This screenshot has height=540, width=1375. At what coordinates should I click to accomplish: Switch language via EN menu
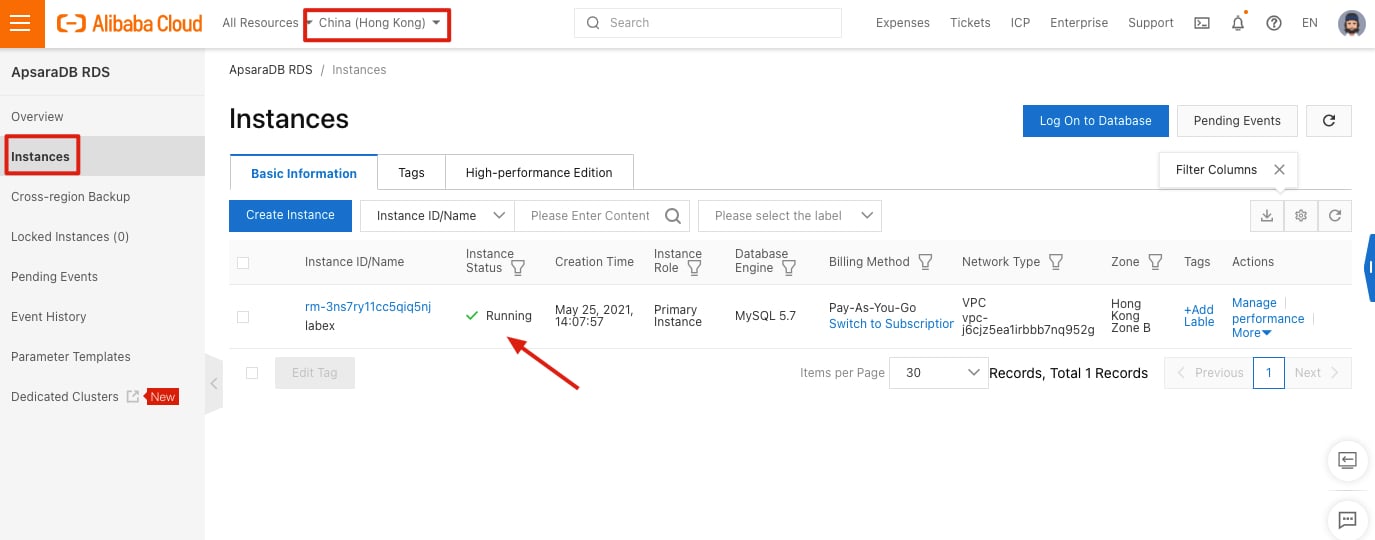[1310, 23]
